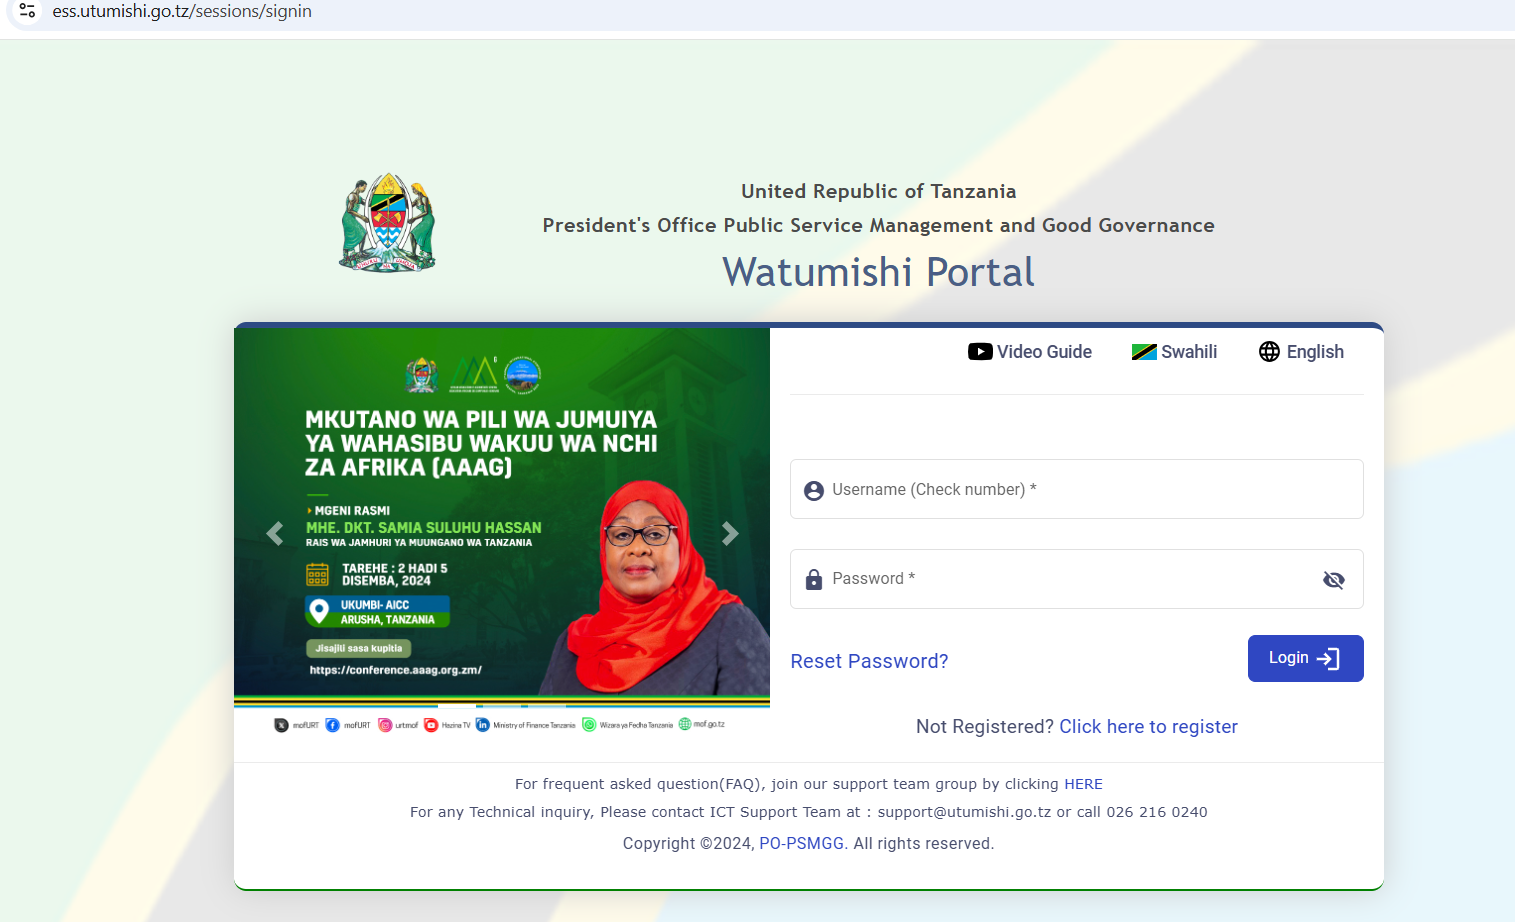This screenshot has width=1515, height=922.
Task: Show the previous carousel slide
Action: (x=275, y=534)
